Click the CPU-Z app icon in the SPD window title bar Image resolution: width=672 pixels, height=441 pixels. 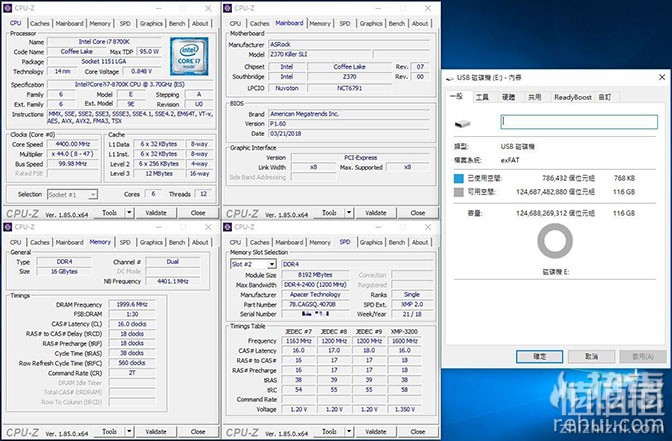pyautogui.click(x=228, y=227)
